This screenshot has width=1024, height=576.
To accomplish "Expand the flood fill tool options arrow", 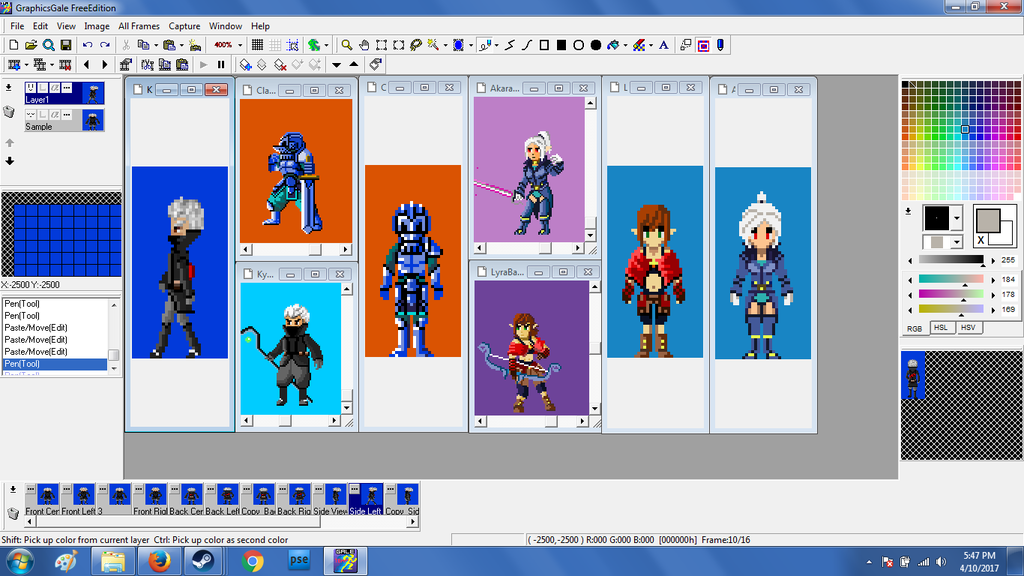I will click(x=625, y=45).
